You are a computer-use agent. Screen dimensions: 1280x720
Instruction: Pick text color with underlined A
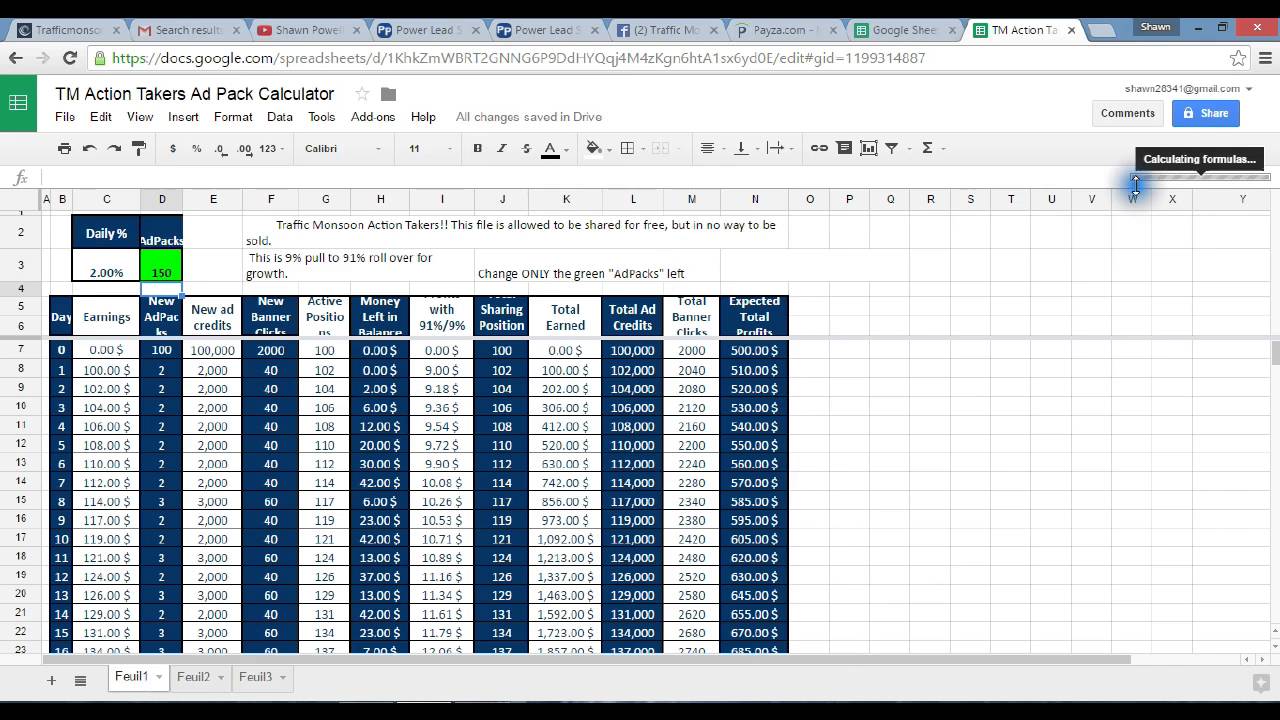coord(550,148)
